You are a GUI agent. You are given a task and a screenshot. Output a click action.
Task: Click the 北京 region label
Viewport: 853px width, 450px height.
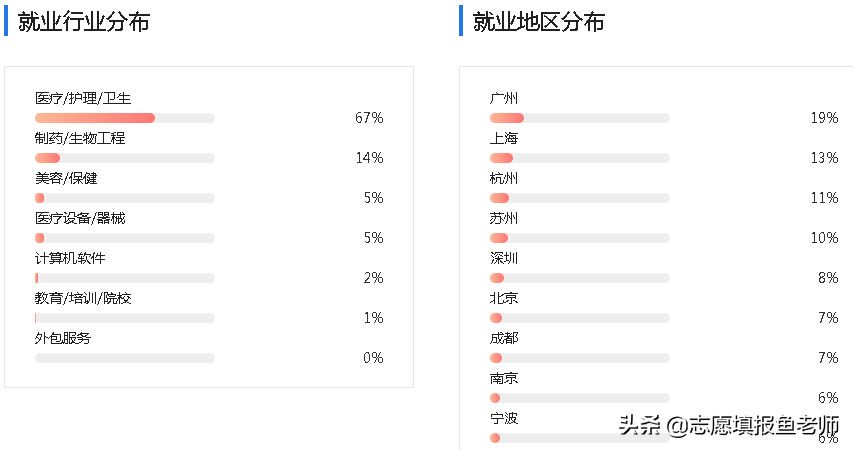point(504,298)
